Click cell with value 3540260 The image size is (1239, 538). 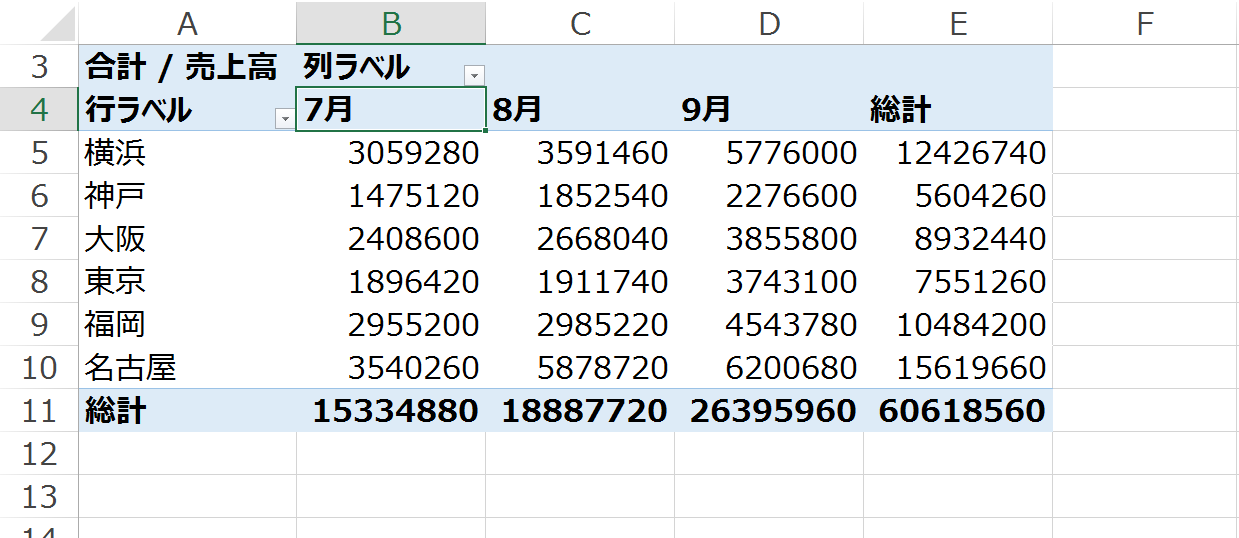(x=391, y=368)
